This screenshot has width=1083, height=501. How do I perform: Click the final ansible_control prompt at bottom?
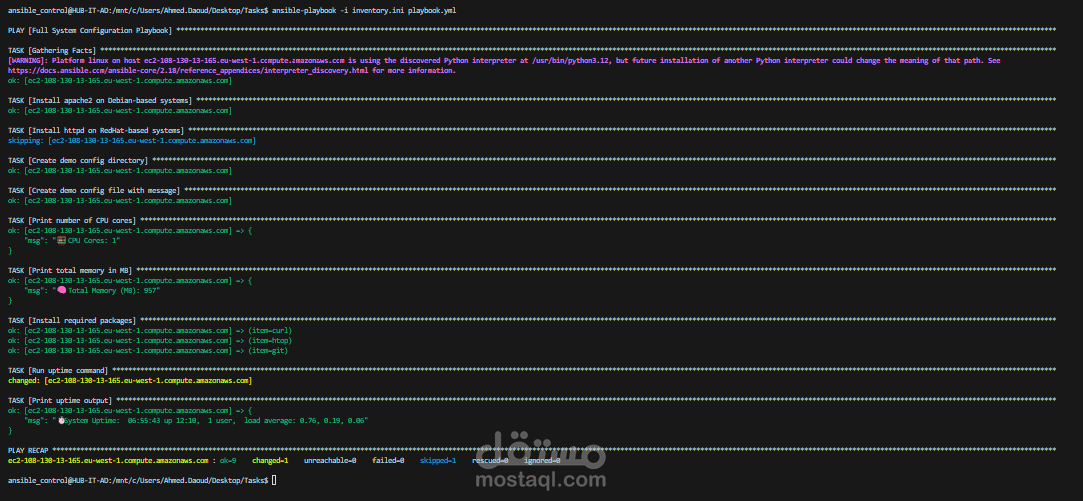pos(138,480)
